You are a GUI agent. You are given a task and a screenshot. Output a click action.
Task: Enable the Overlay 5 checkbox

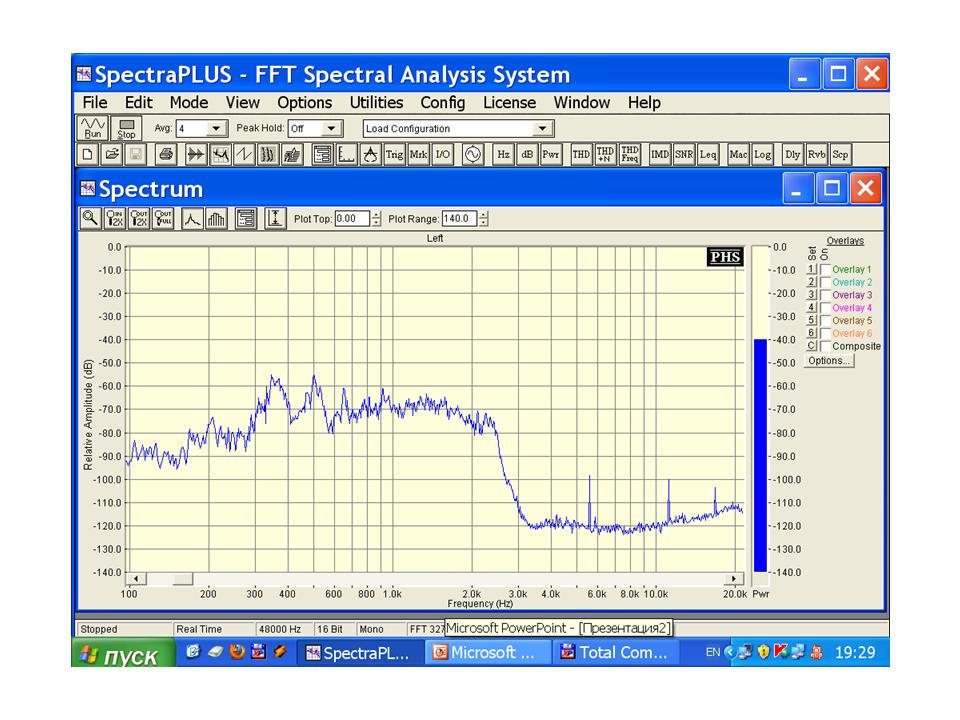click(825, 321)
